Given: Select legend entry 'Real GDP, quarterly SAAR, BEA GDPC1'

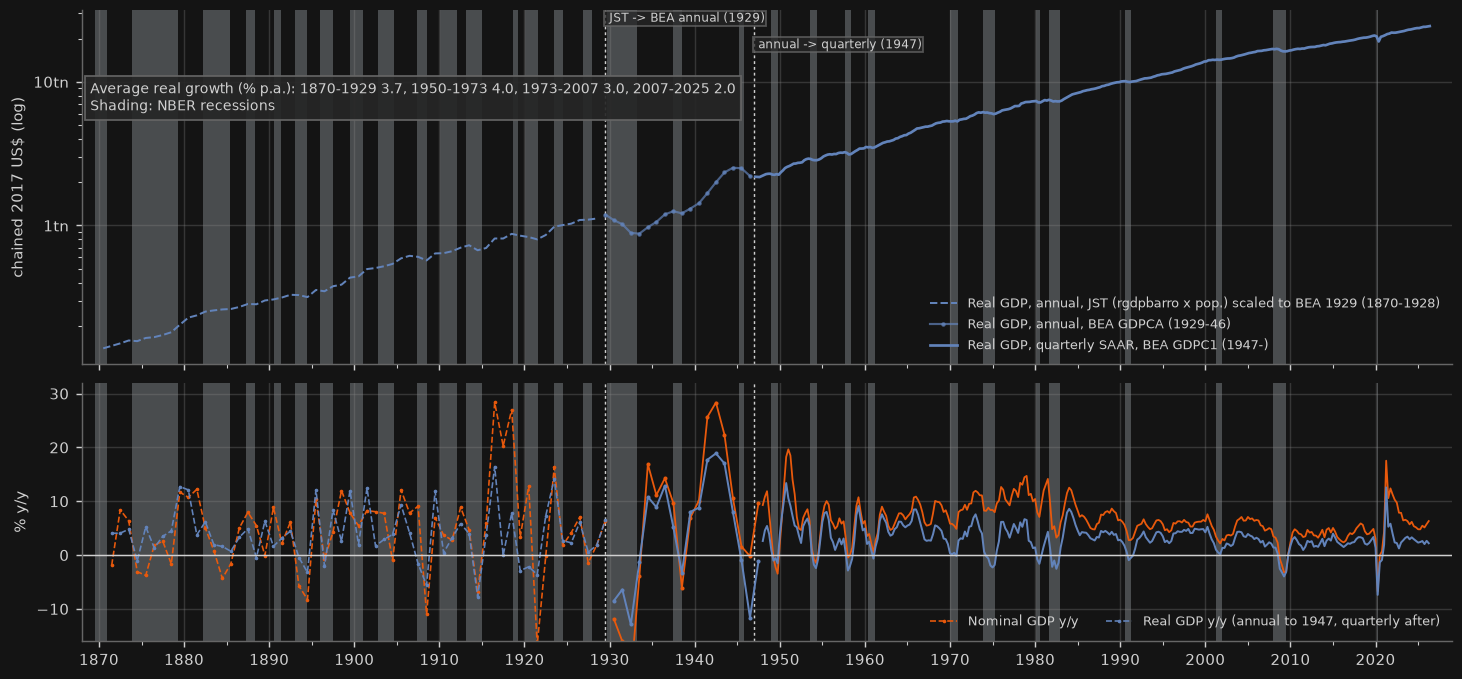Looking at the screenshot, I should 1098,345.
